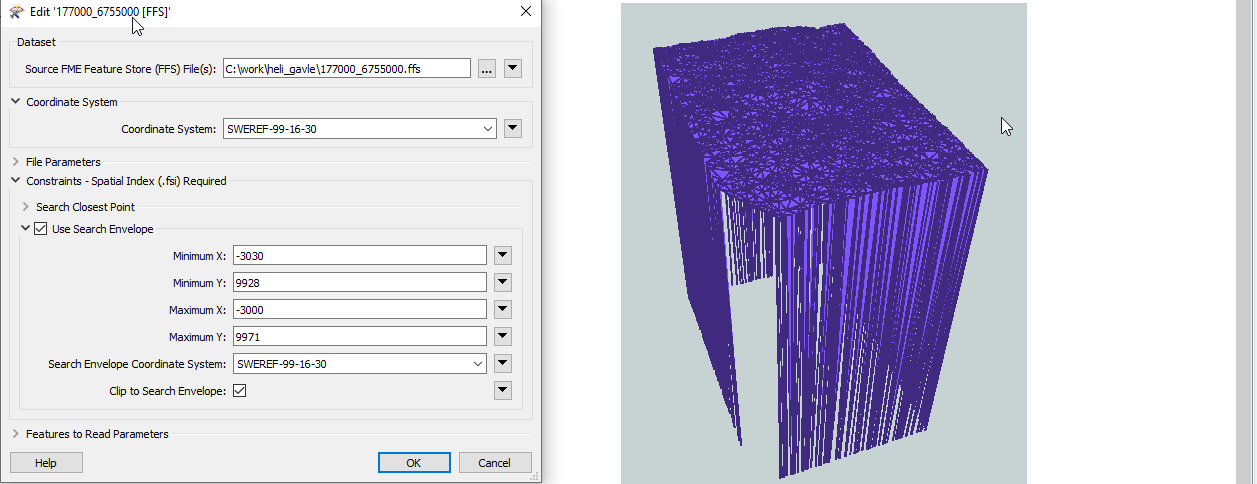Open the parameter menu arrow beside Source FFS File
This screenshot has width=1257, height=484.
513,68
